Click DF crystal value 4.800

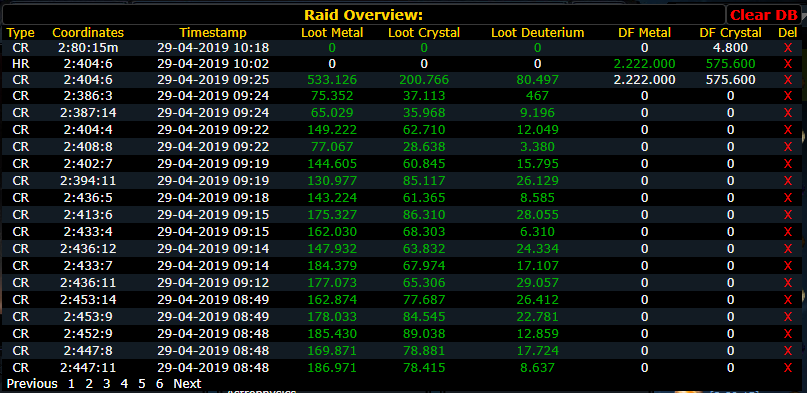pos(730,48)
